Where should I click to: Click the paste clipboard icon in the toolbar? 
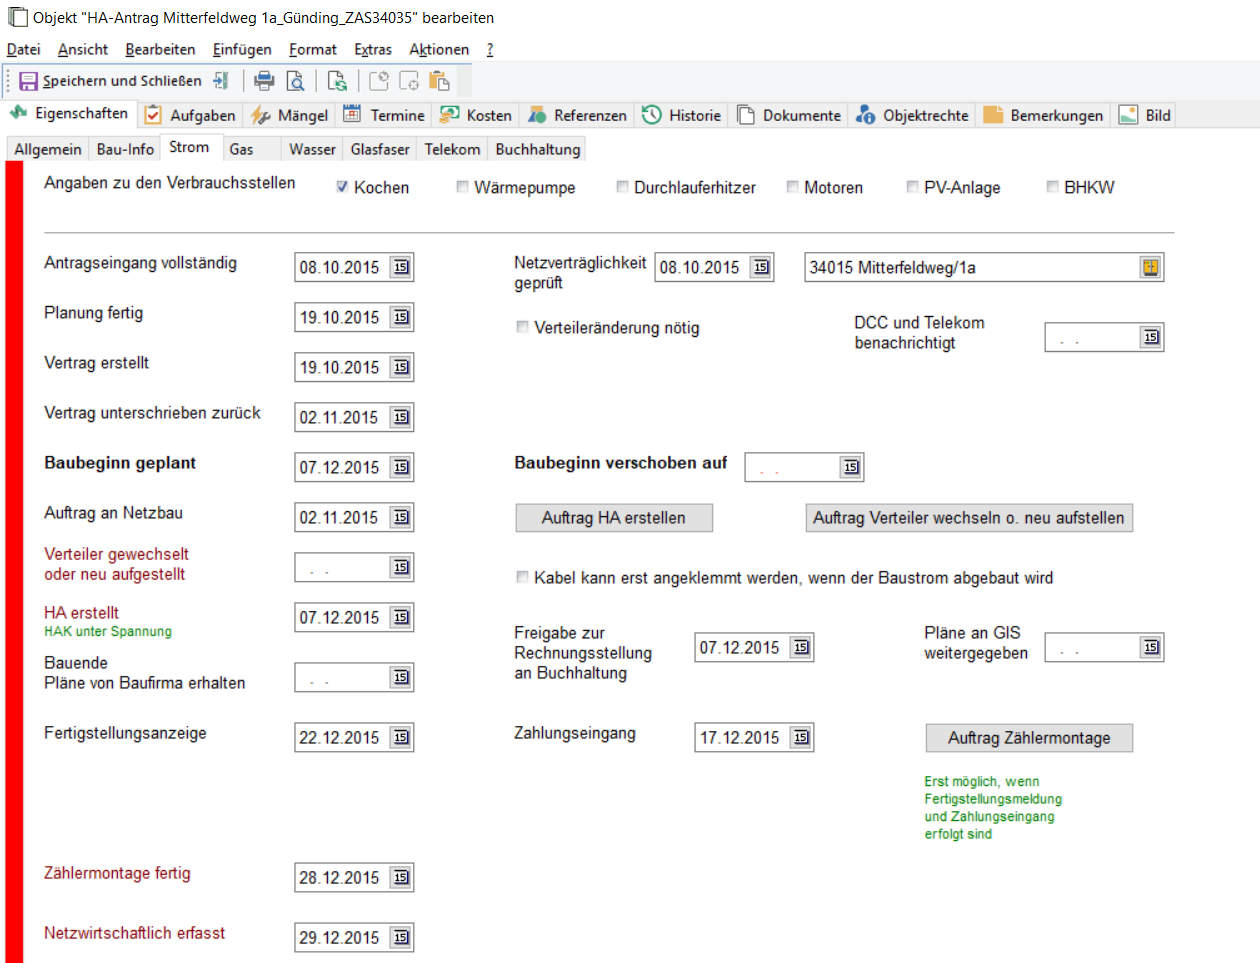(439, 81)
